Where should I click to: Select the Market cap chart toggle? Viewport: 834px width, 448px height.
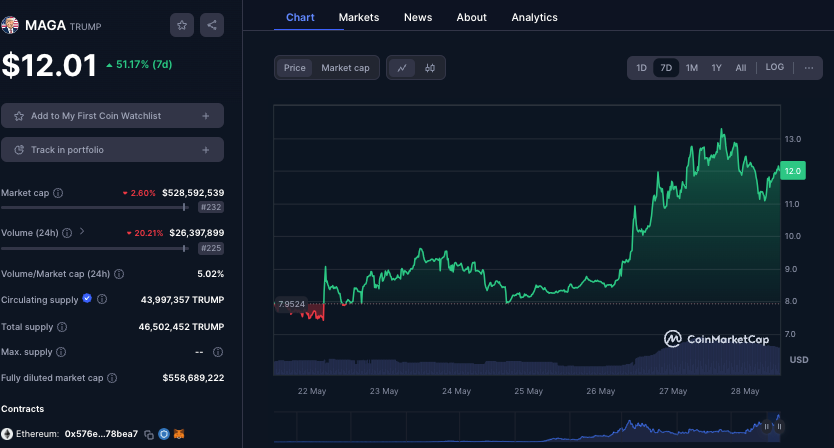click(x=345, y=68)
